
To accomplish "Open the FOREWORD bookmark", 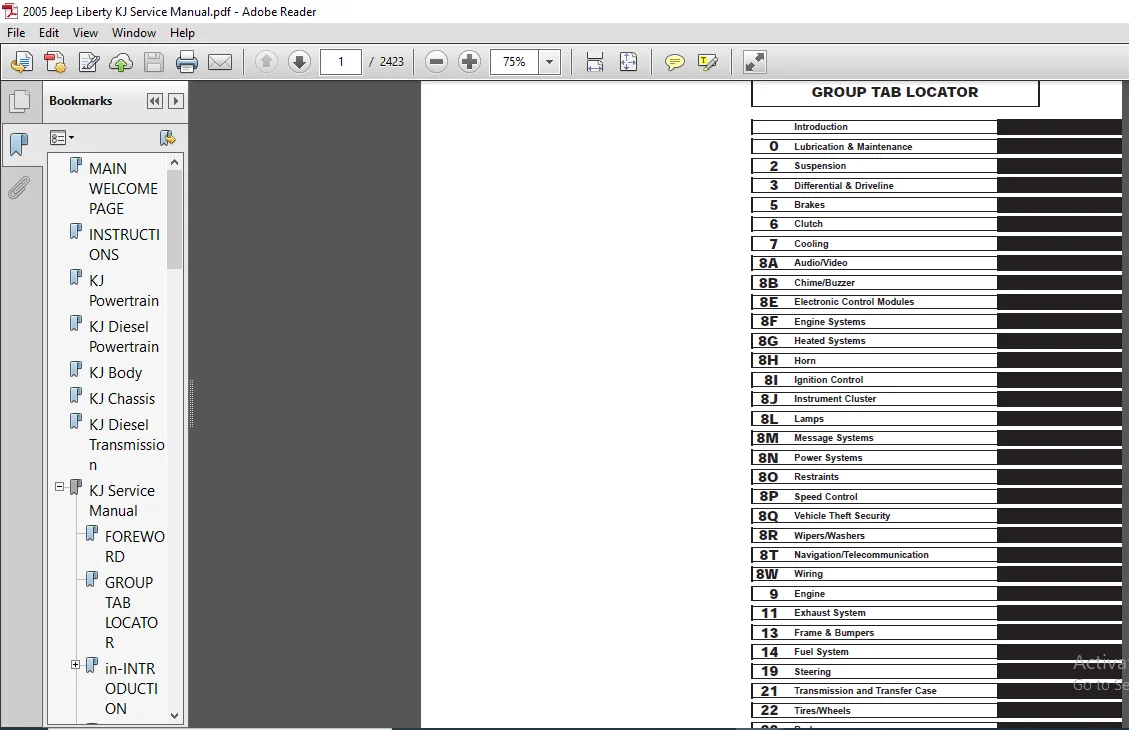I will tap(135, 546).
